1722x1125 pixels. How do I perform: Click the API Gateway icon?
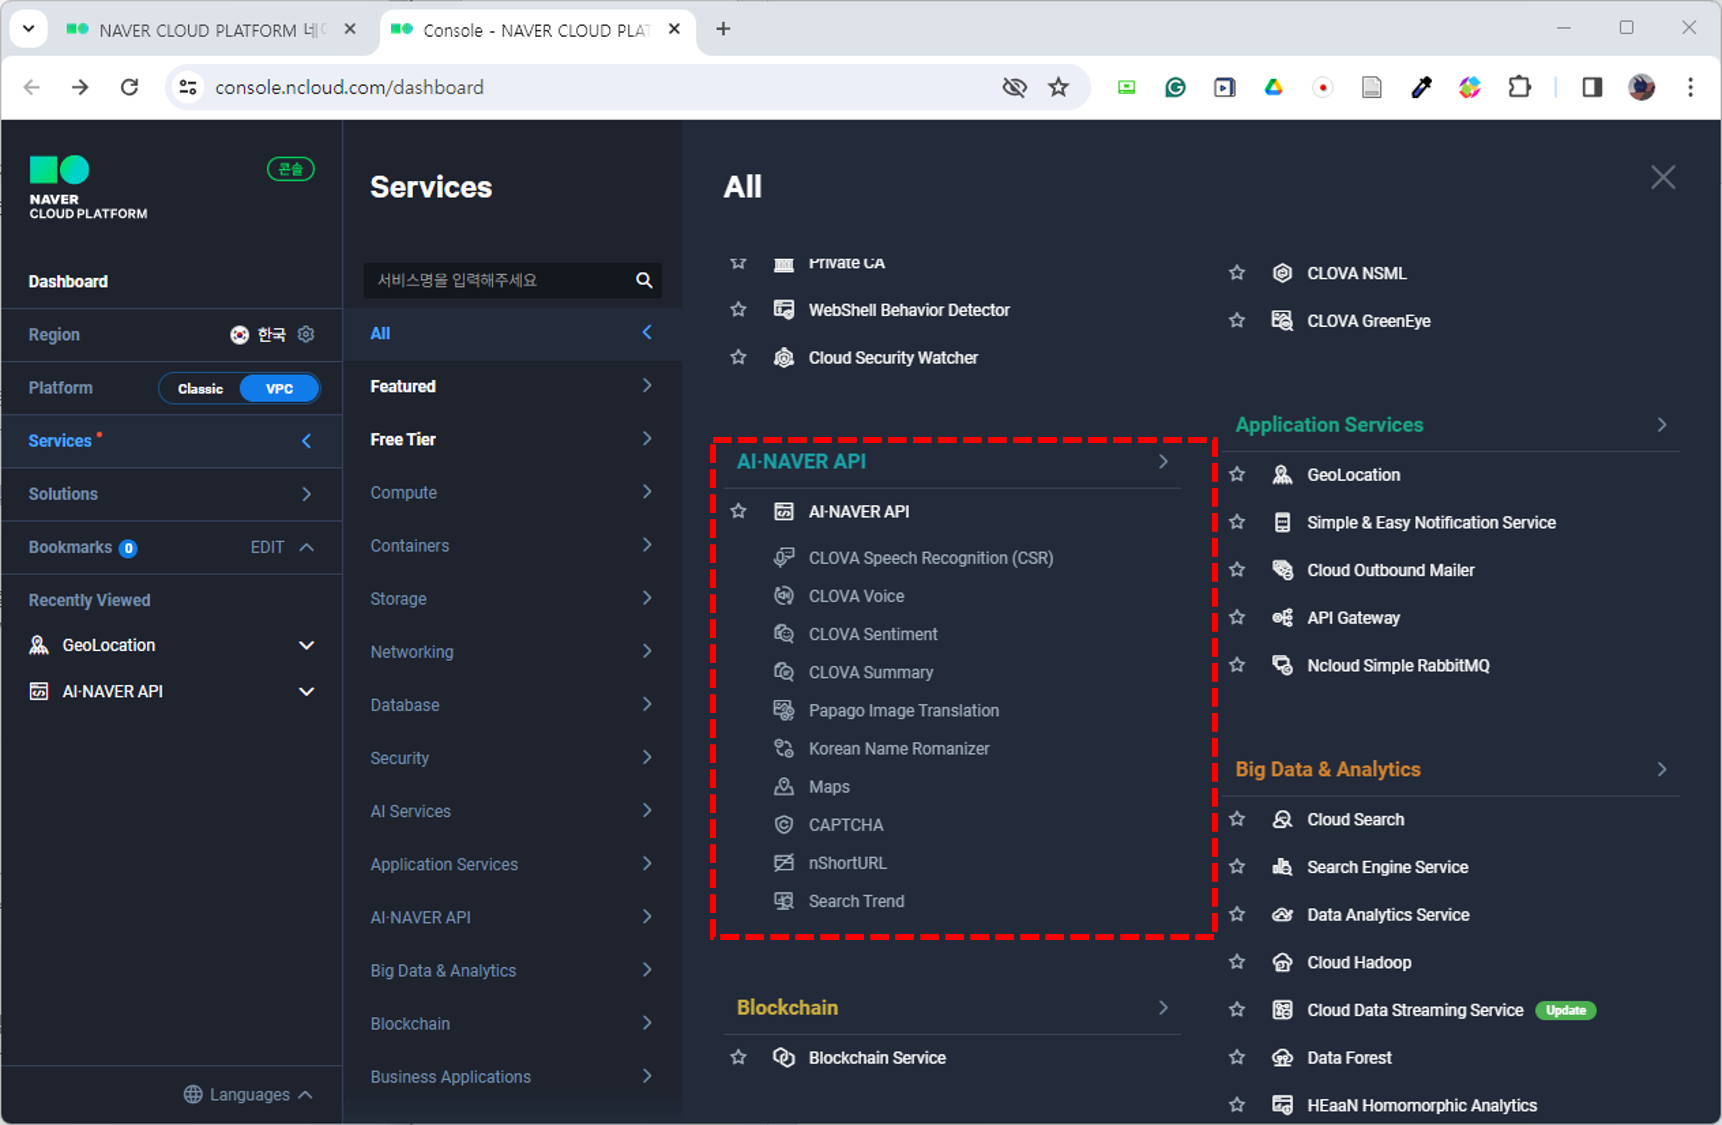(1282, 618)
